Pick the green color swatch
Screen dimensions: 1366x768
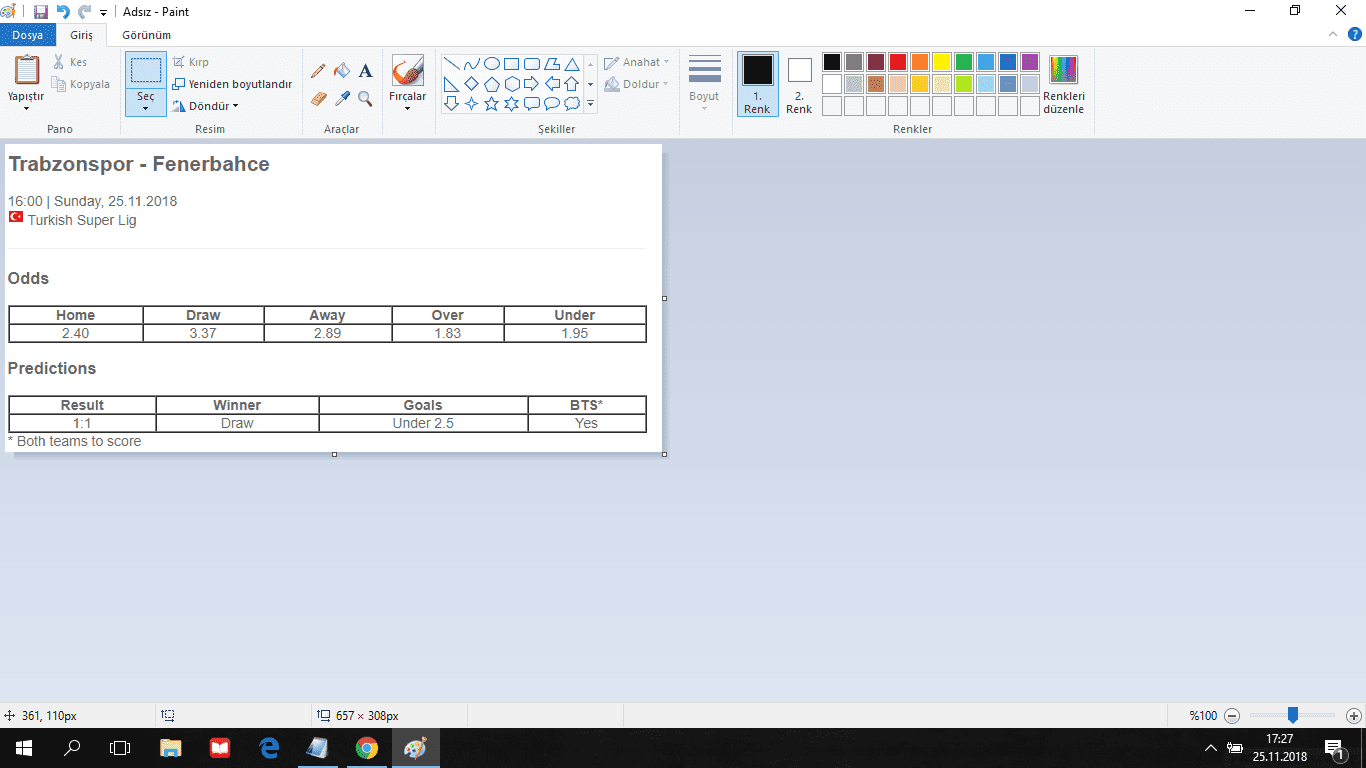pos(964,62)
